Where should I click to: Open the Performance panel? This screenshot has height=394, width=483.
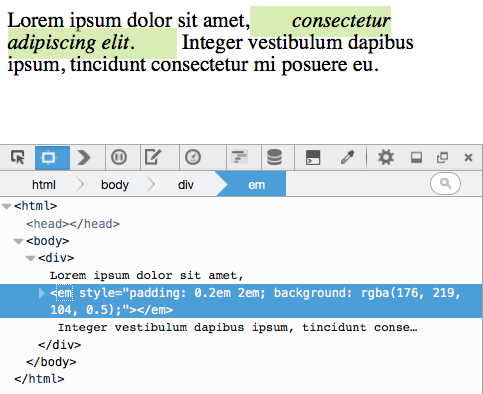(x=193, y=157)
